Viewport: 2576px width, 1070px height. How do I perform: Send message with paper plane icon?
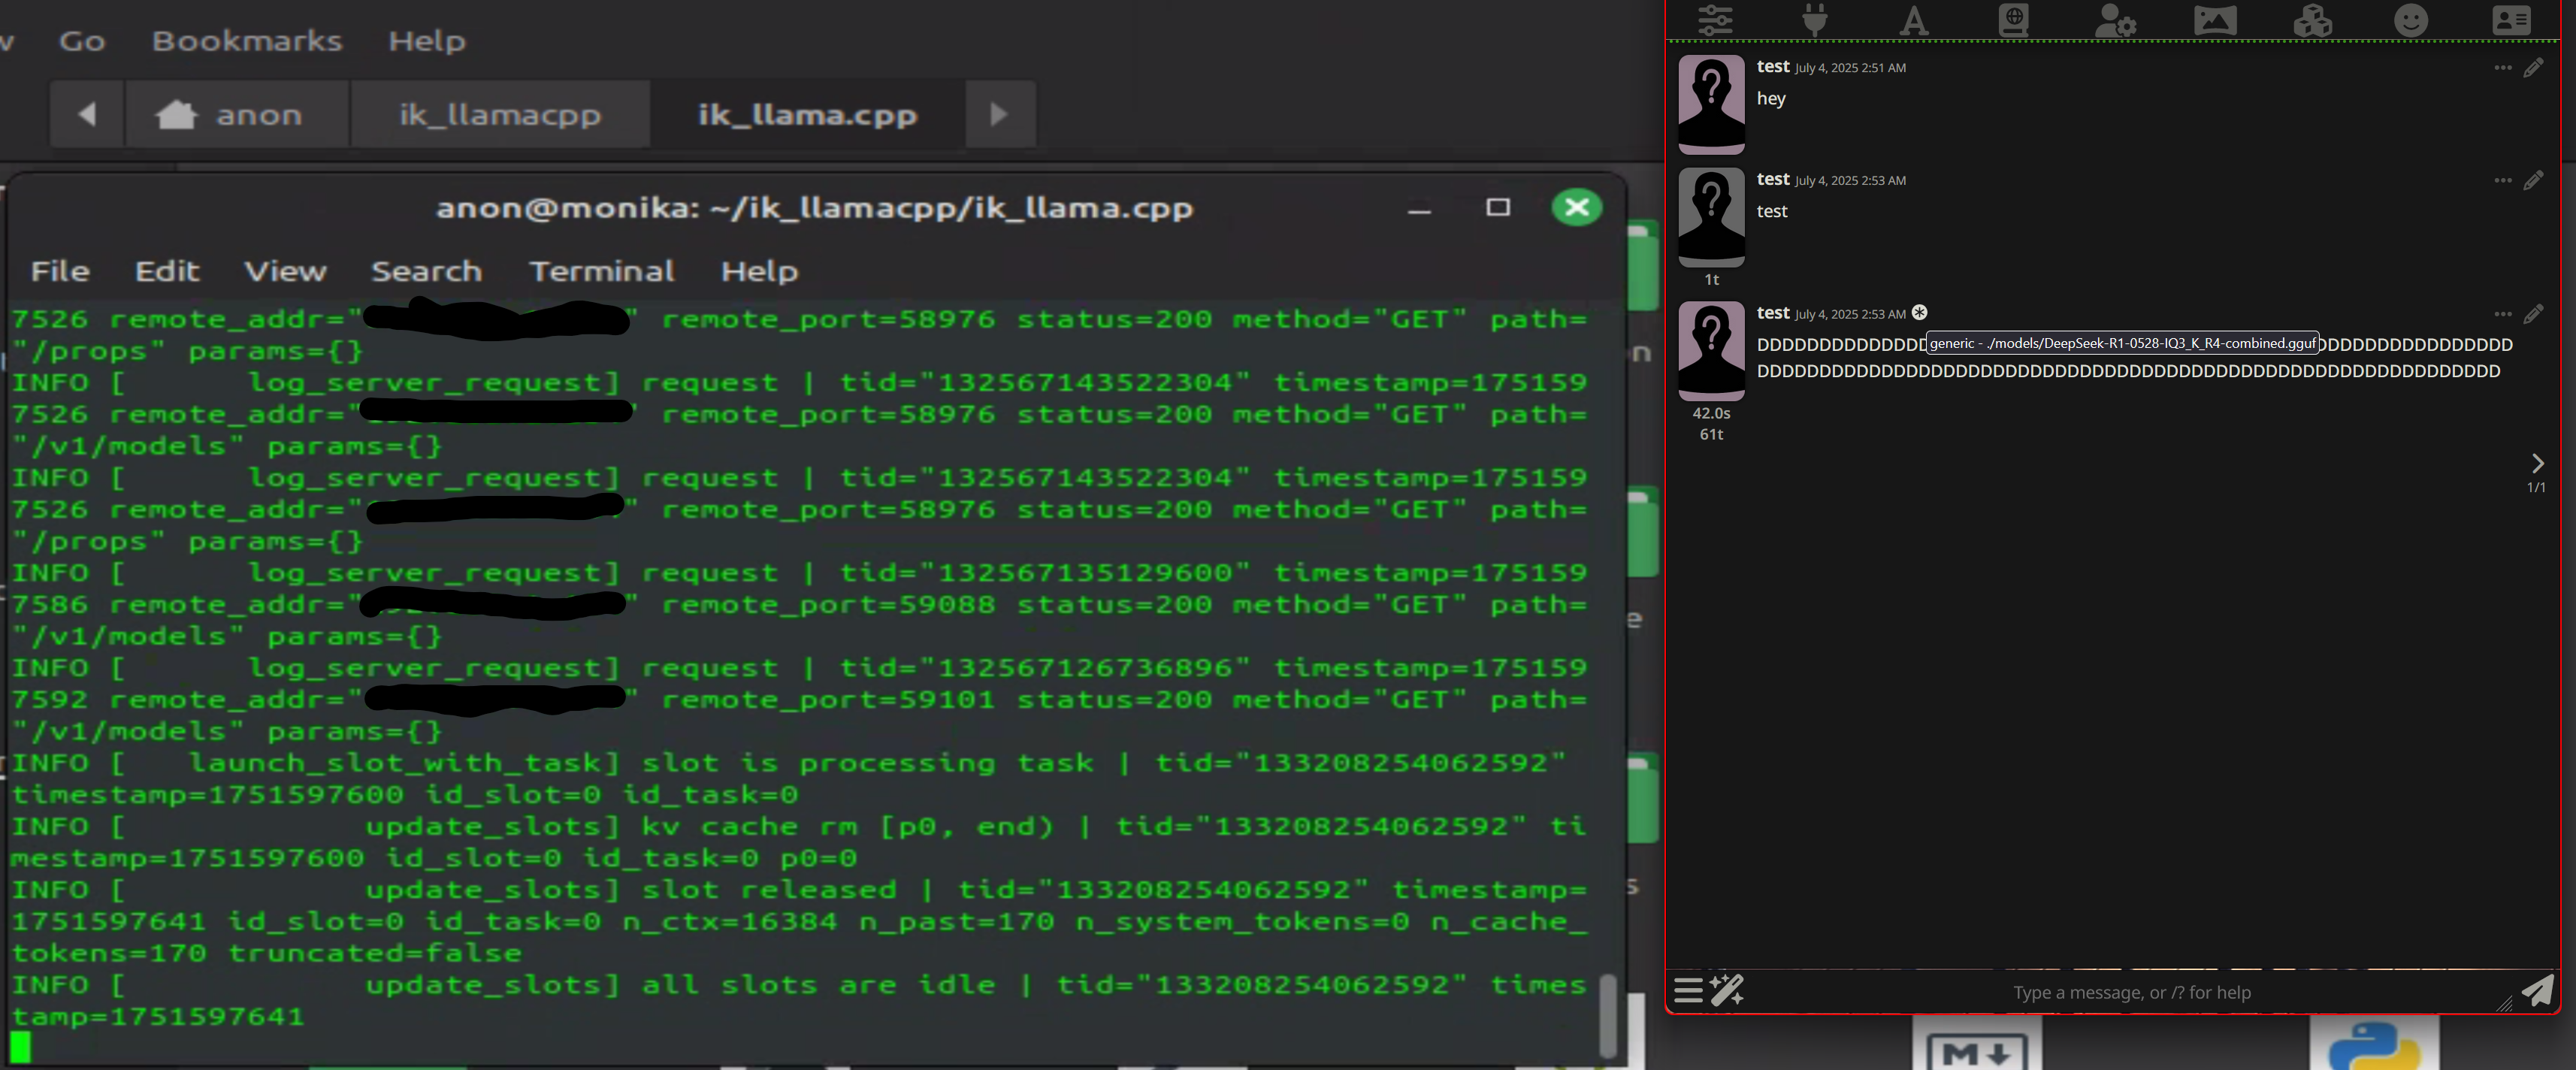click(x=2537, y=991)
